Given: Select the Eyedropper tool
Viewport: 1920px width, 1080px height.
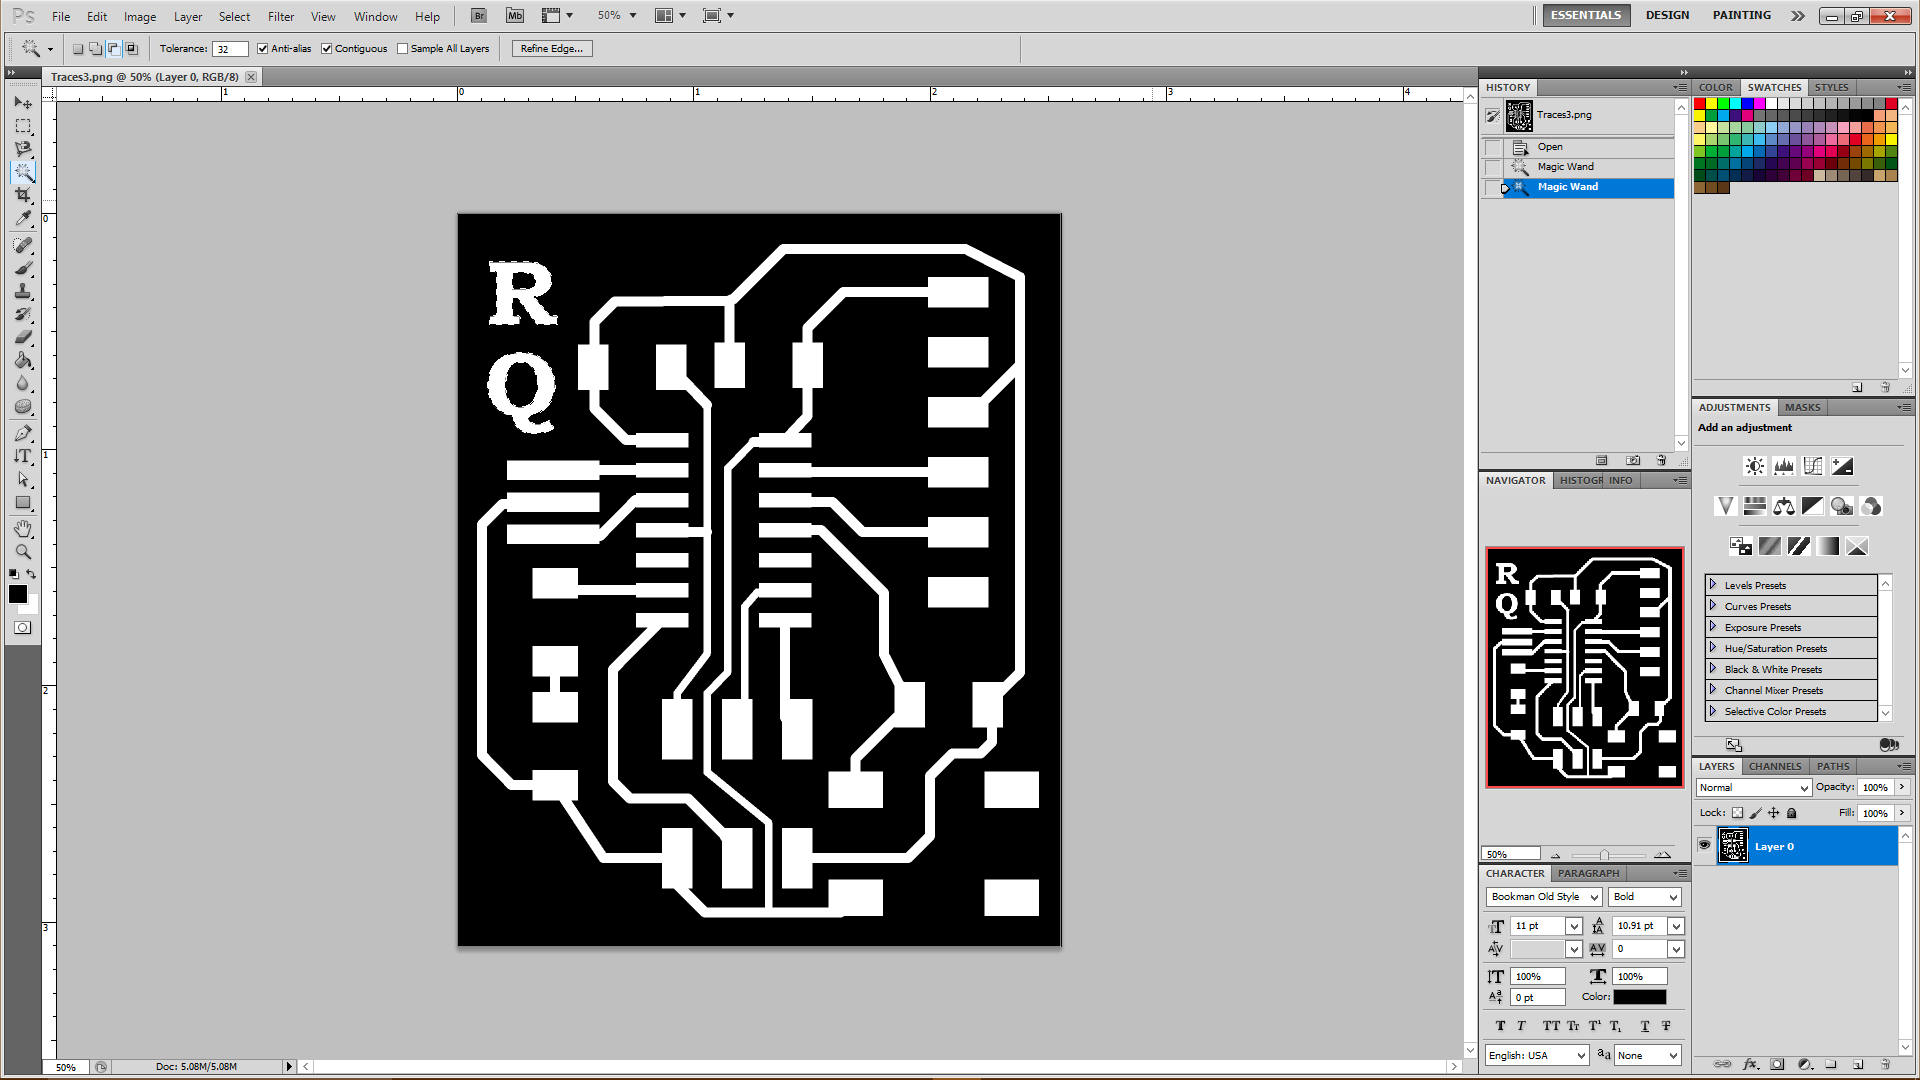Looking at the screenshot, I should click(22, 218).
